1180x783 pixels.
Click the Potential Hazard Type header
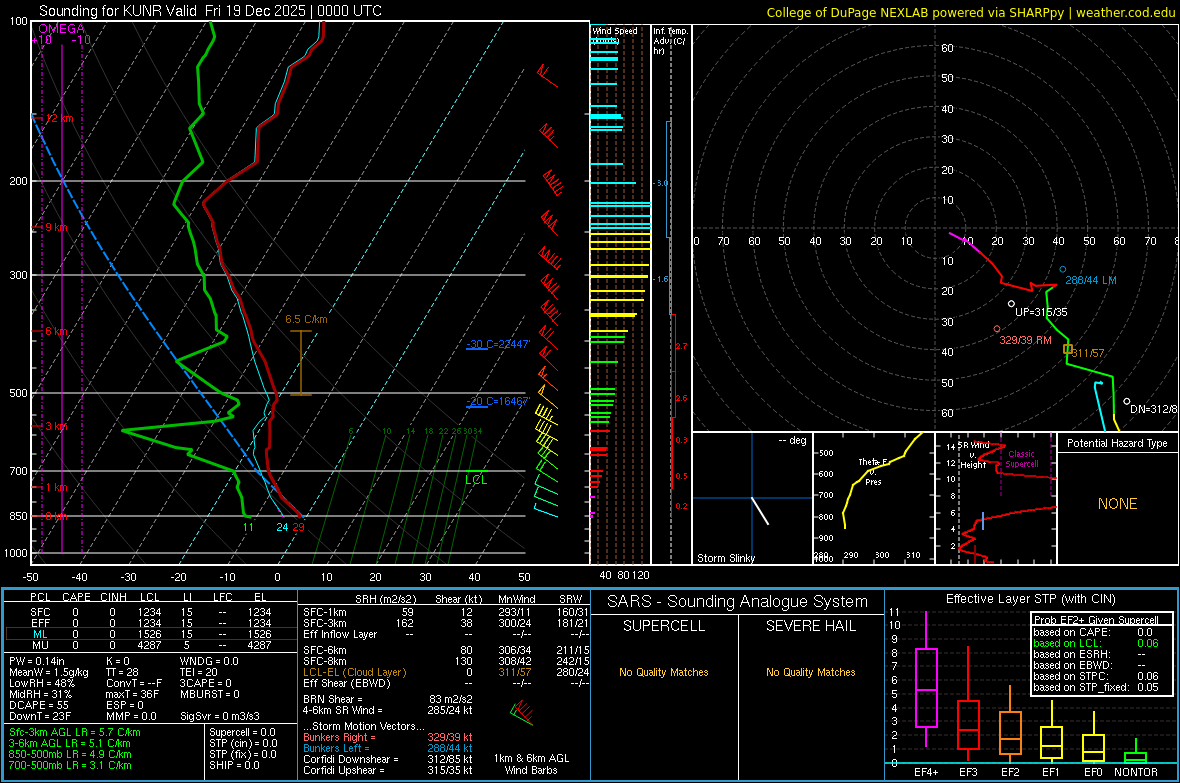click(1117, 443)
